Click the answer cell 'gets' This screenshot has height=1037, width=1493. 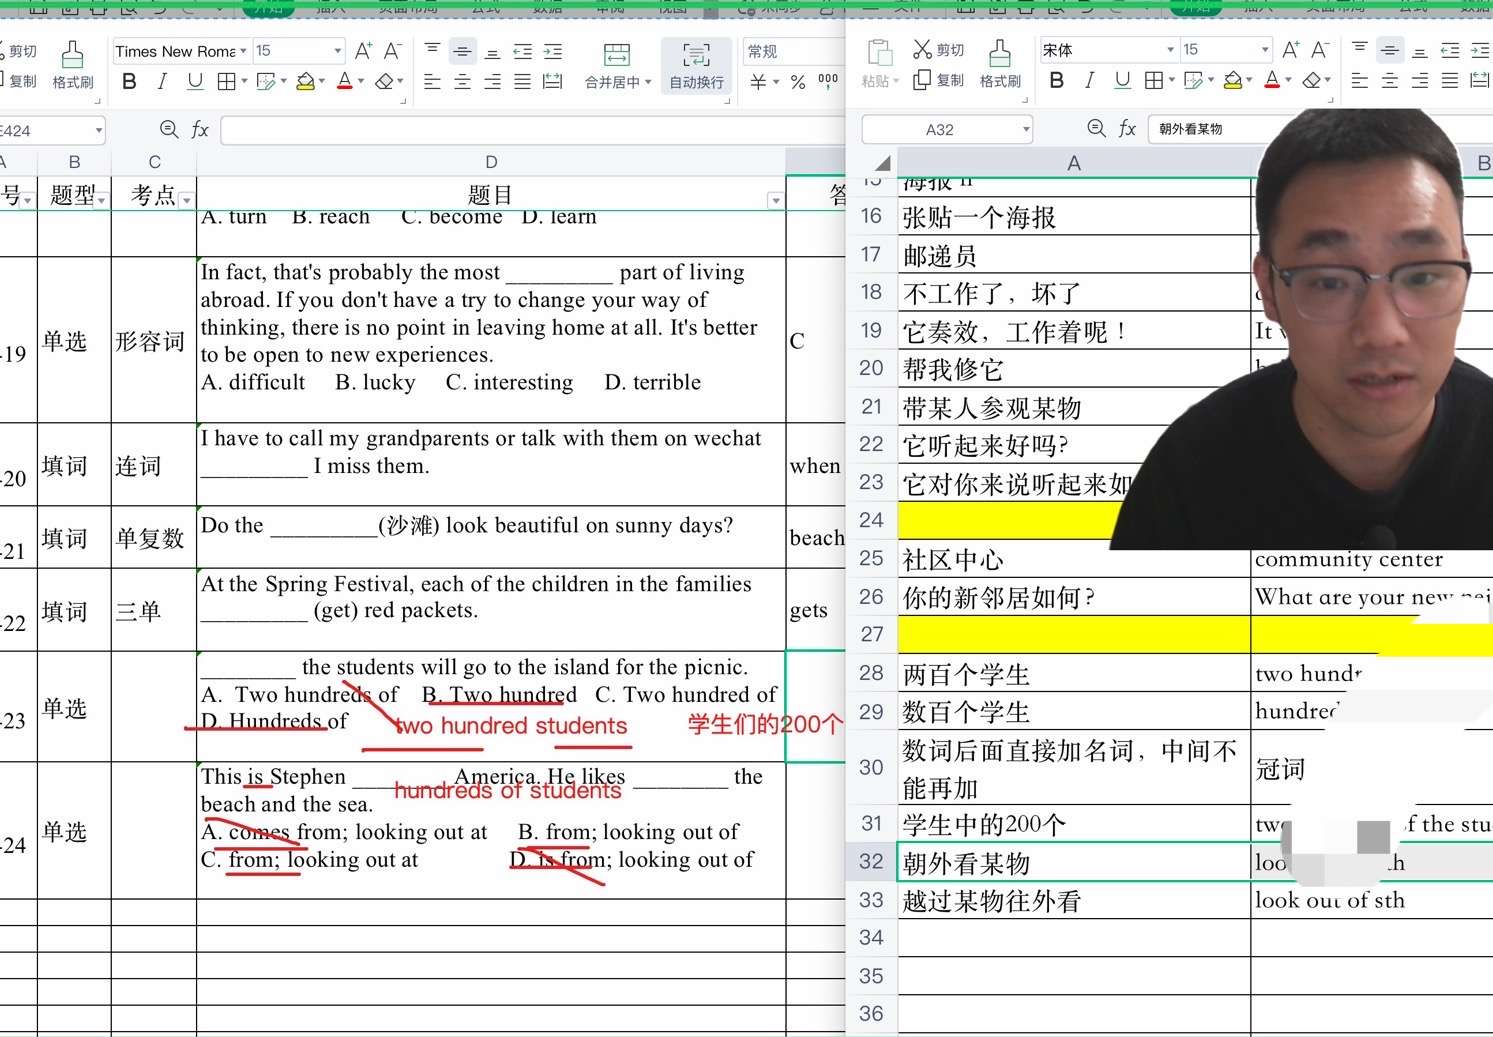[x=816, y=610]
